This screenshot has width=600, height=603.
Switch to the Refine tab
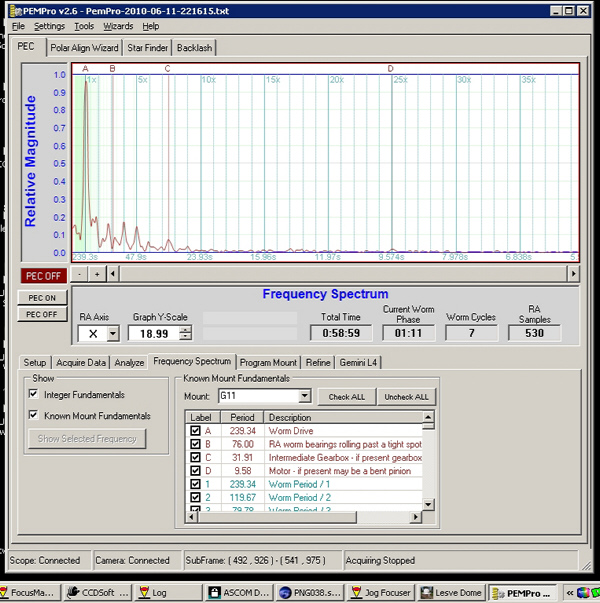pos(318,363)
